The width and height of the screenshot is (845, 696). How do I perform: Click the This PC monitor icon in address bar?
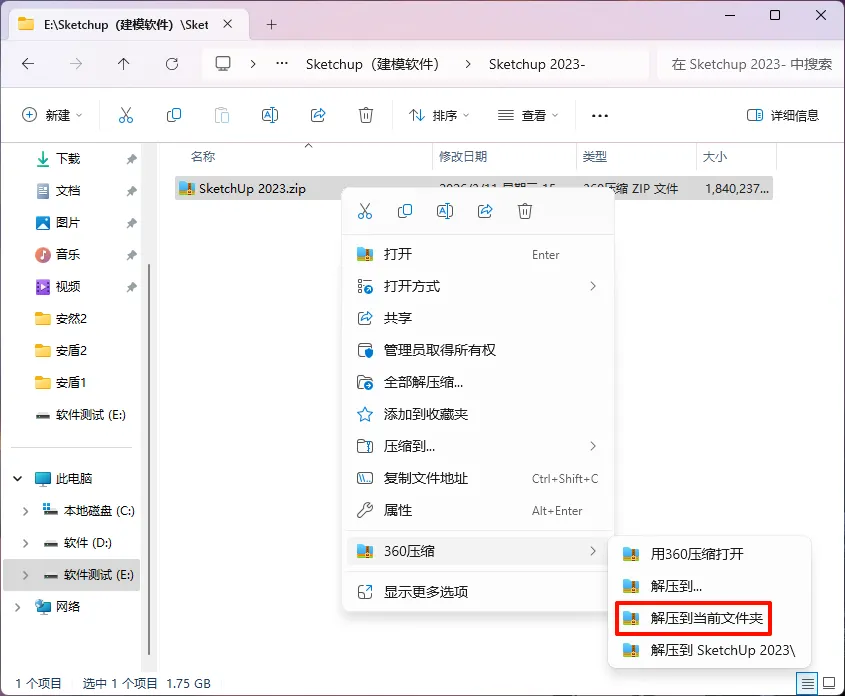click(x=223, y=64)
